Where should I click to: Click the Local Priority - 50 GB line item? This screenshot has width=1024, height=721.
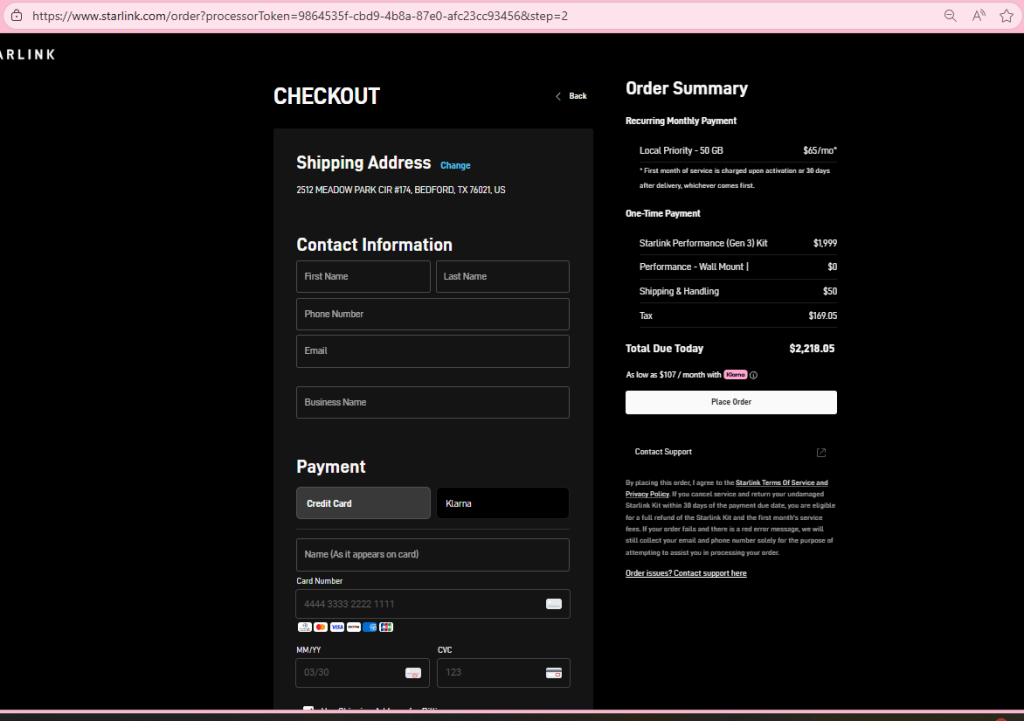[x=738, y=150]
